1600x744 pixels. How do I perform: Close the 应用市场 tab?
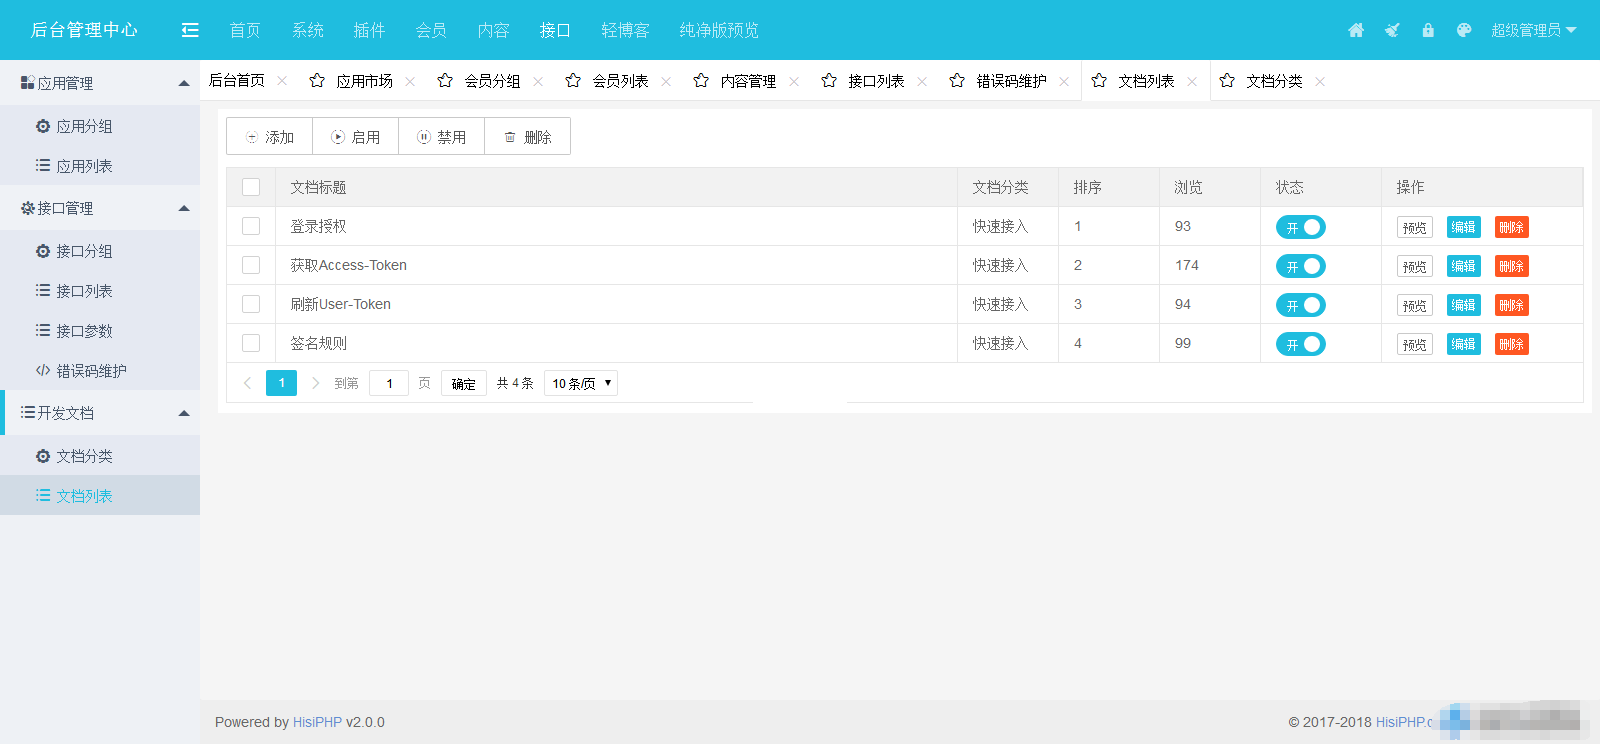[410, 82]
